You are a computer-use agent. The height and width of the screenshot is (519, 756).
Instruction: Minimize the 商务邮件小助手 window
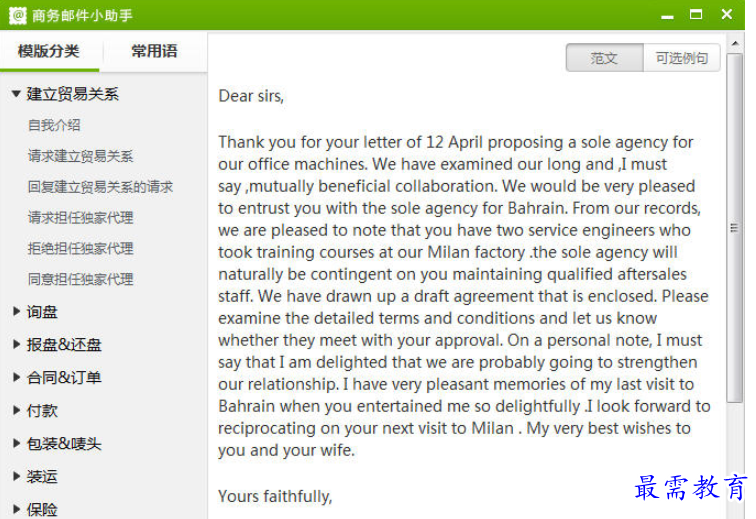pos(667,16)
